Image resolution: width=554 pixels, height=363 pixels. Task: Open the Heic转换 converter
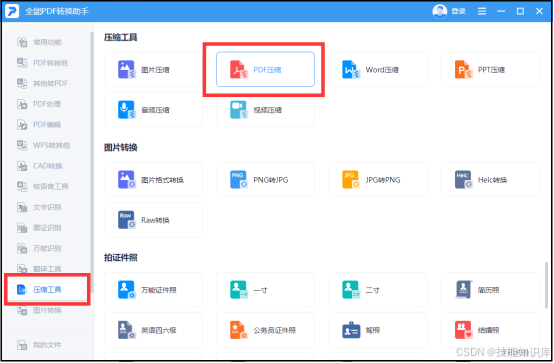(490, 180)
